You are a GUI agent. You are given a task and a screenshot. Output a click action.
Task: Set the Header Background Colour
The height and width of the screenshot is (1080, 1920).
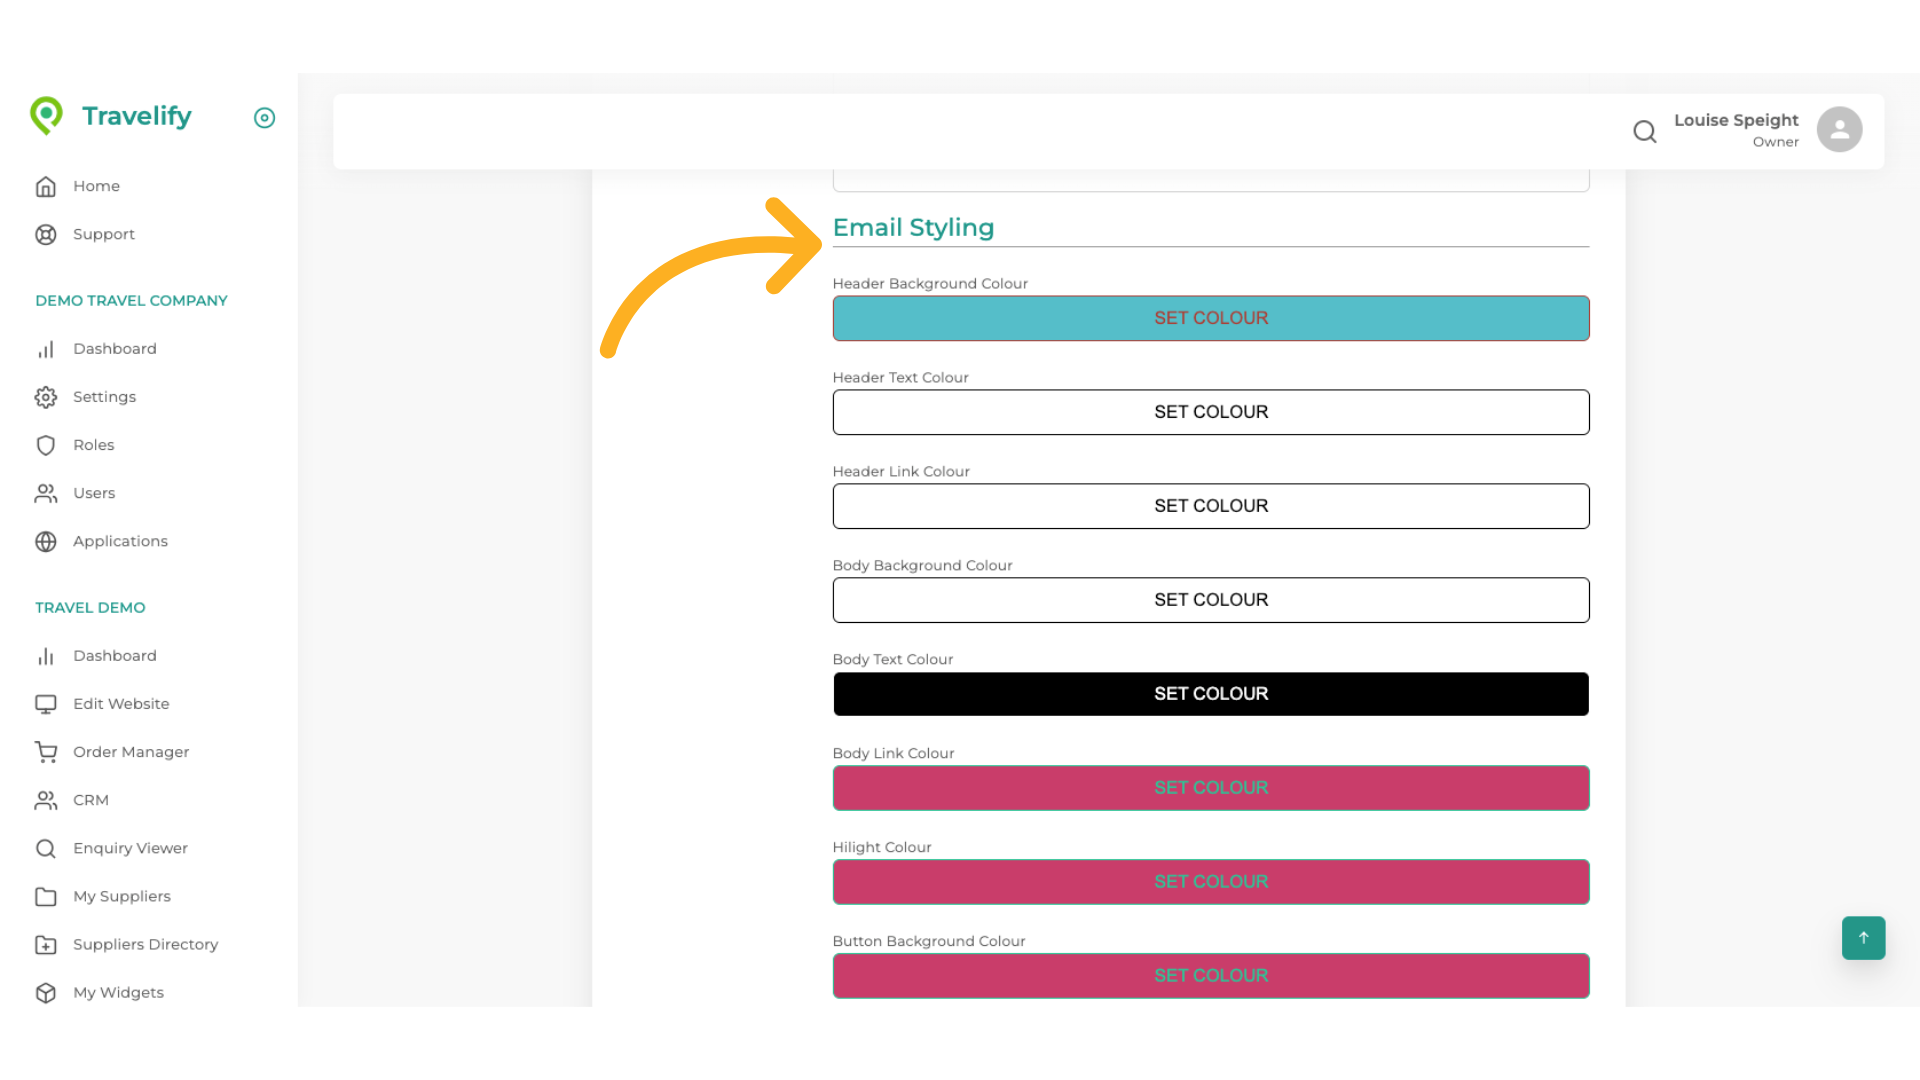pos(1211,318)
